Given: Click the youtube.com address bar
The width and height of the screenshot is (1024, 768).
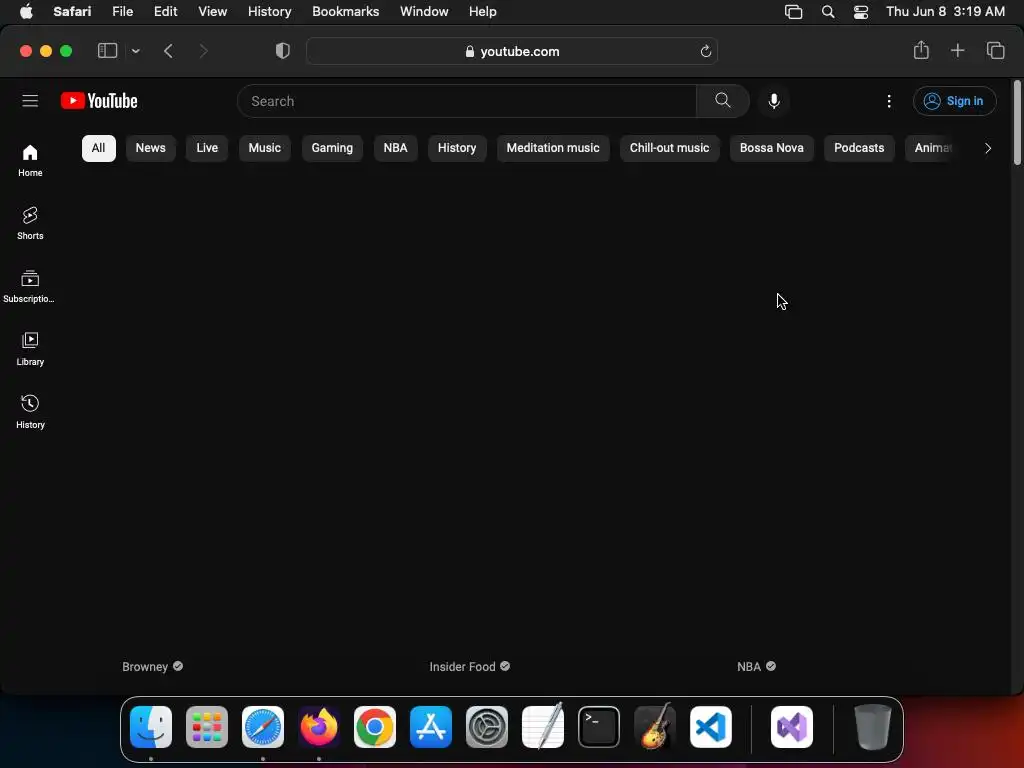Looking at the screenshot, I should tap(512, 51).
